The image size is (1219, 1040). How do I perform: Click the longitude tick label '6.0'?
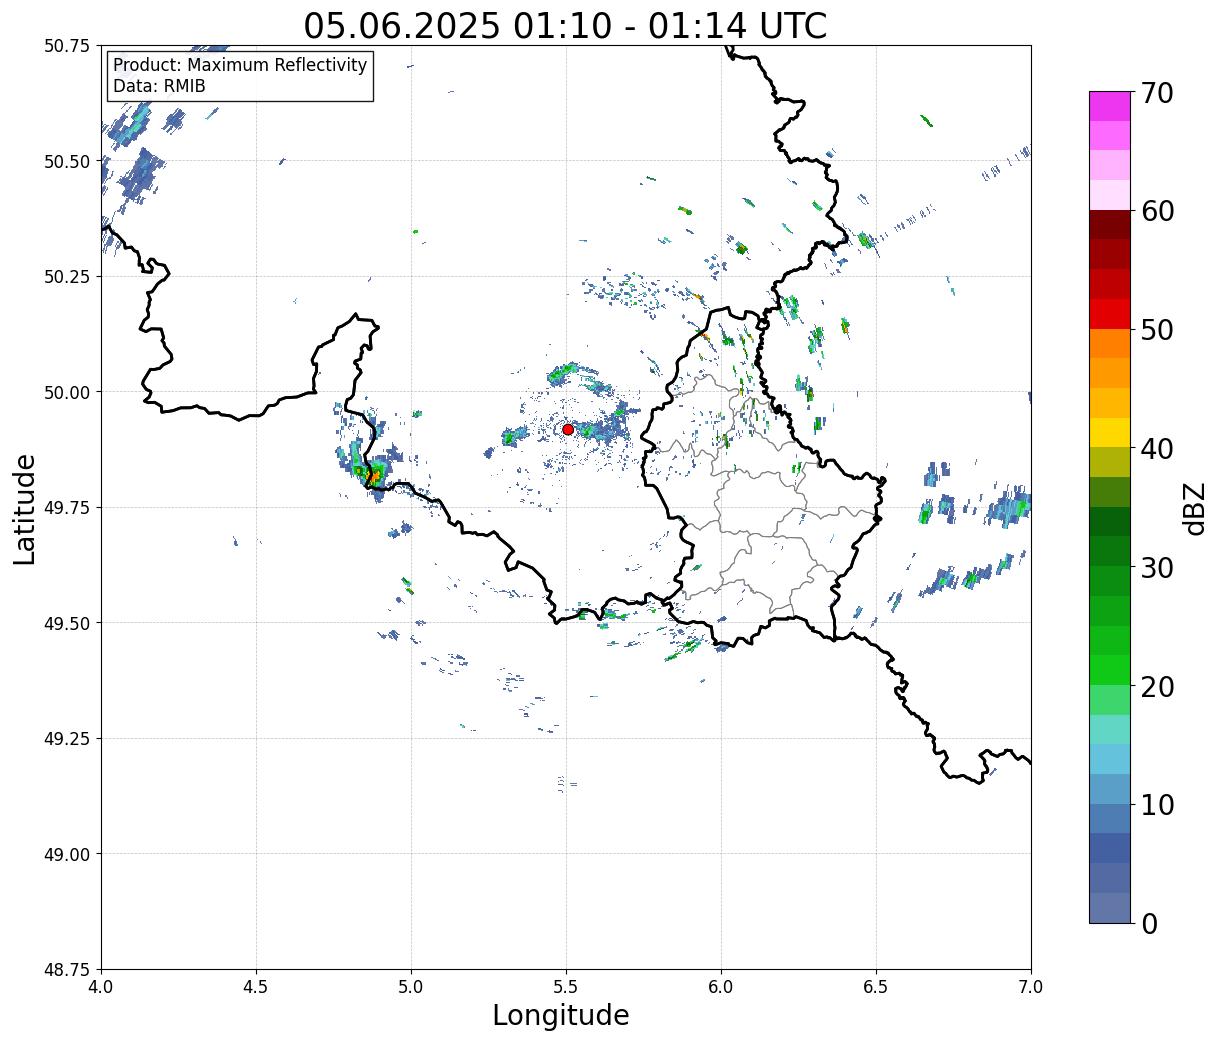coord(721,987)
